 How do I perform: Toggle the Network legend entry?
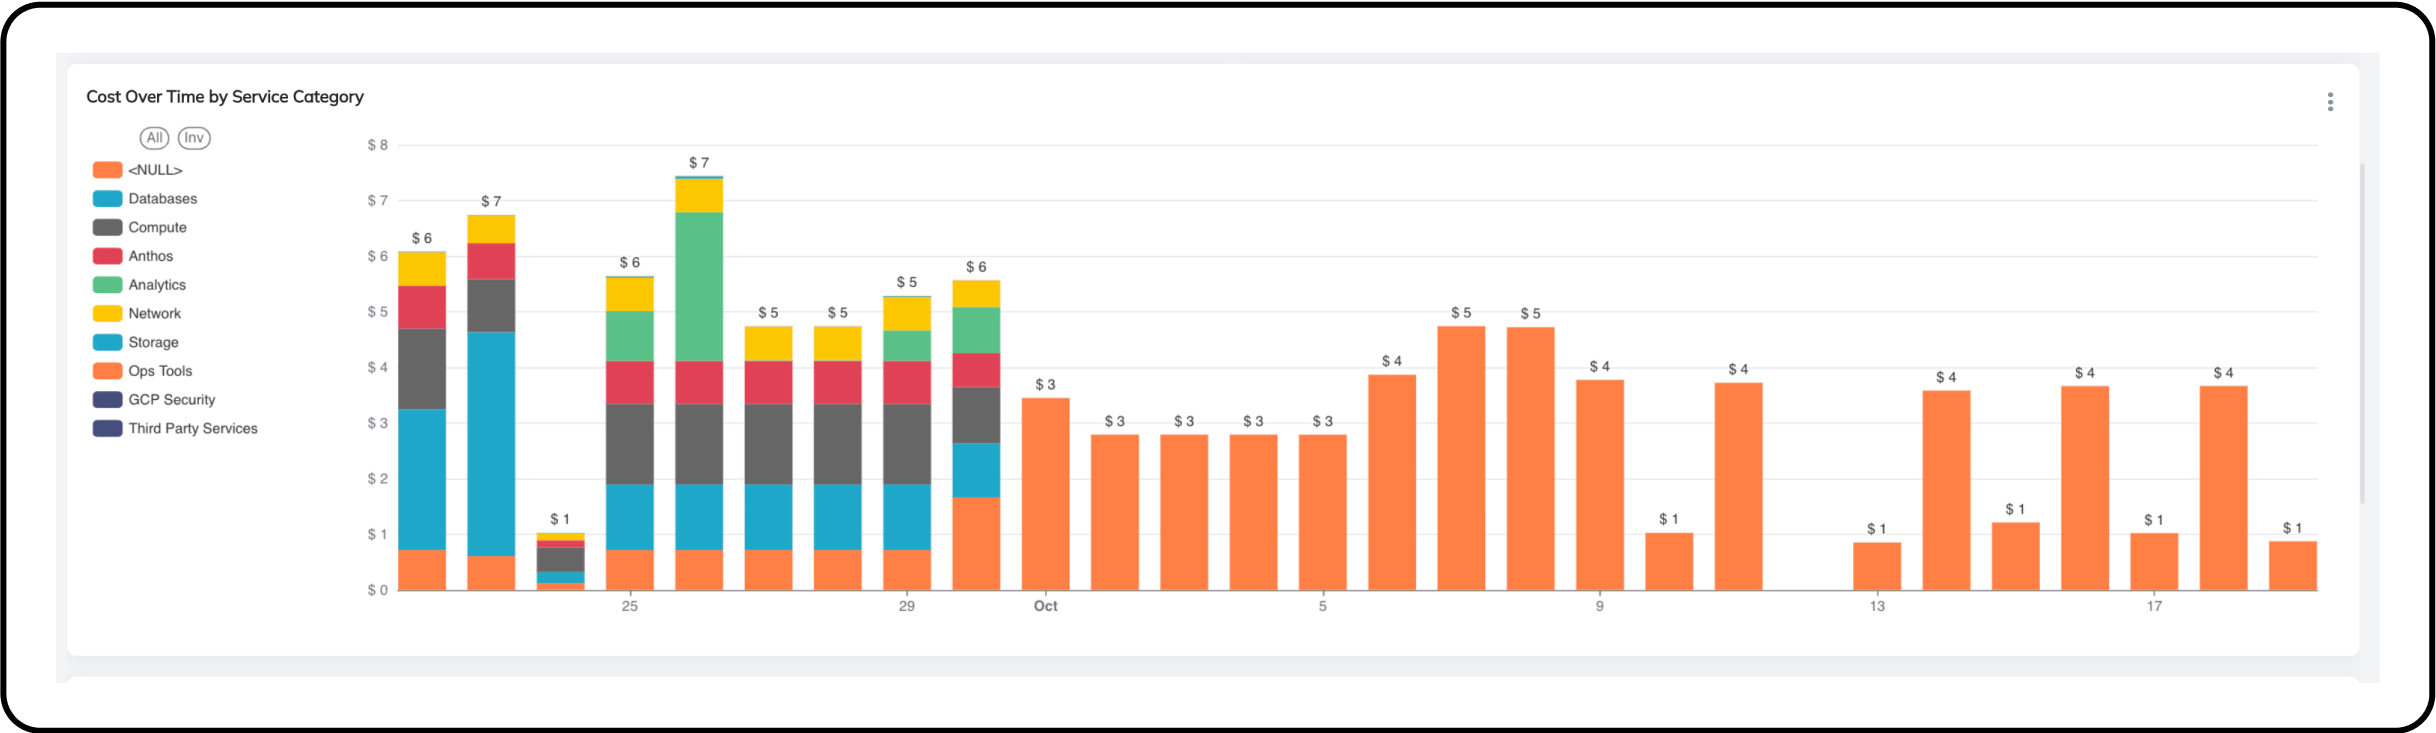pyautogui.click(x=154, y=314)
